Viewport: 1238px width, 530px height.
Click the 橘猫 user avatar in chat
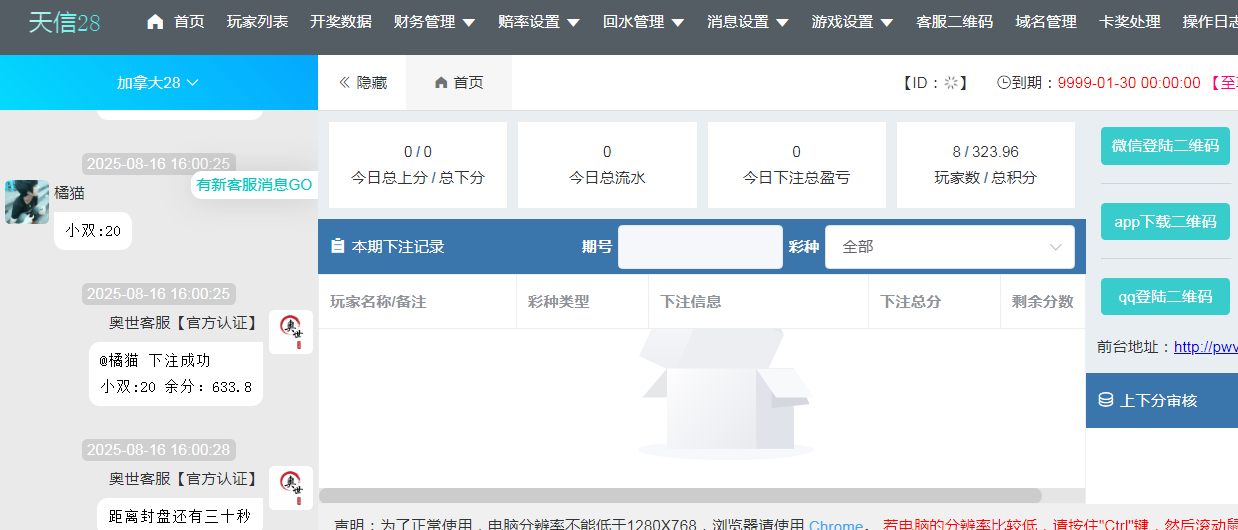click(x=27, y=202)
